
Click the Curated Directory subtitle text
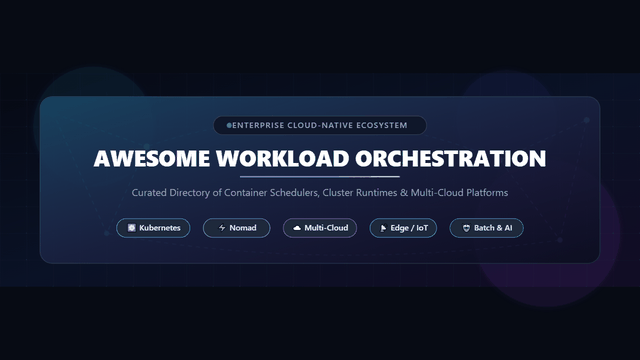tap(320, 193)
